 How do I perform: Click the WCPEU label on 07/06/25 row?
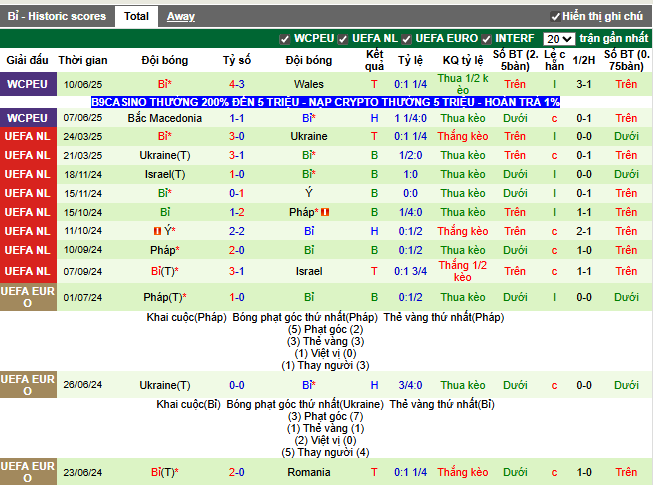pos(27,118)
